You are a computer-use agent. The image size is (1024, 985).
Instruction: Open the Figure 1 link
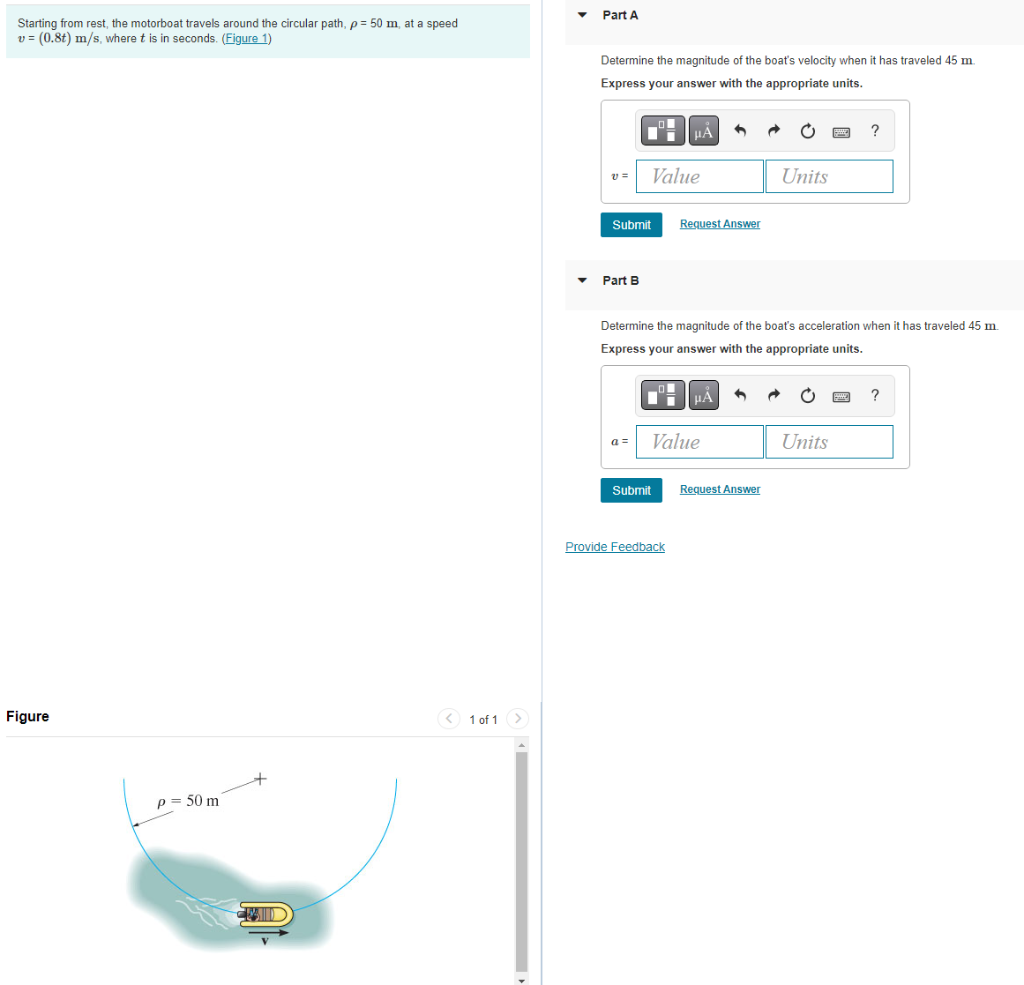pyautogui.click(x=246, y=38)
